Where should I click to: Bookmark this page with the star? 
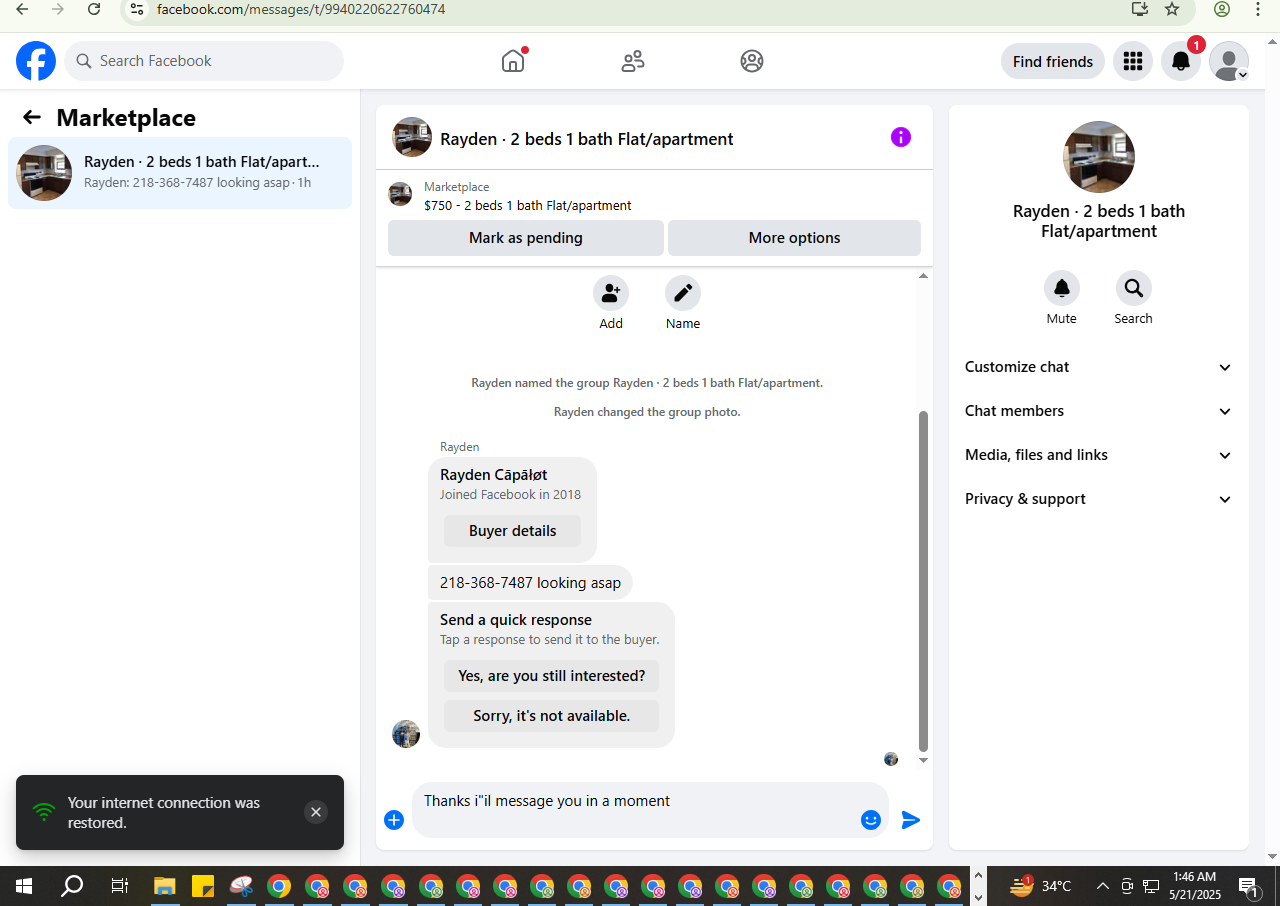point(1172,9)
